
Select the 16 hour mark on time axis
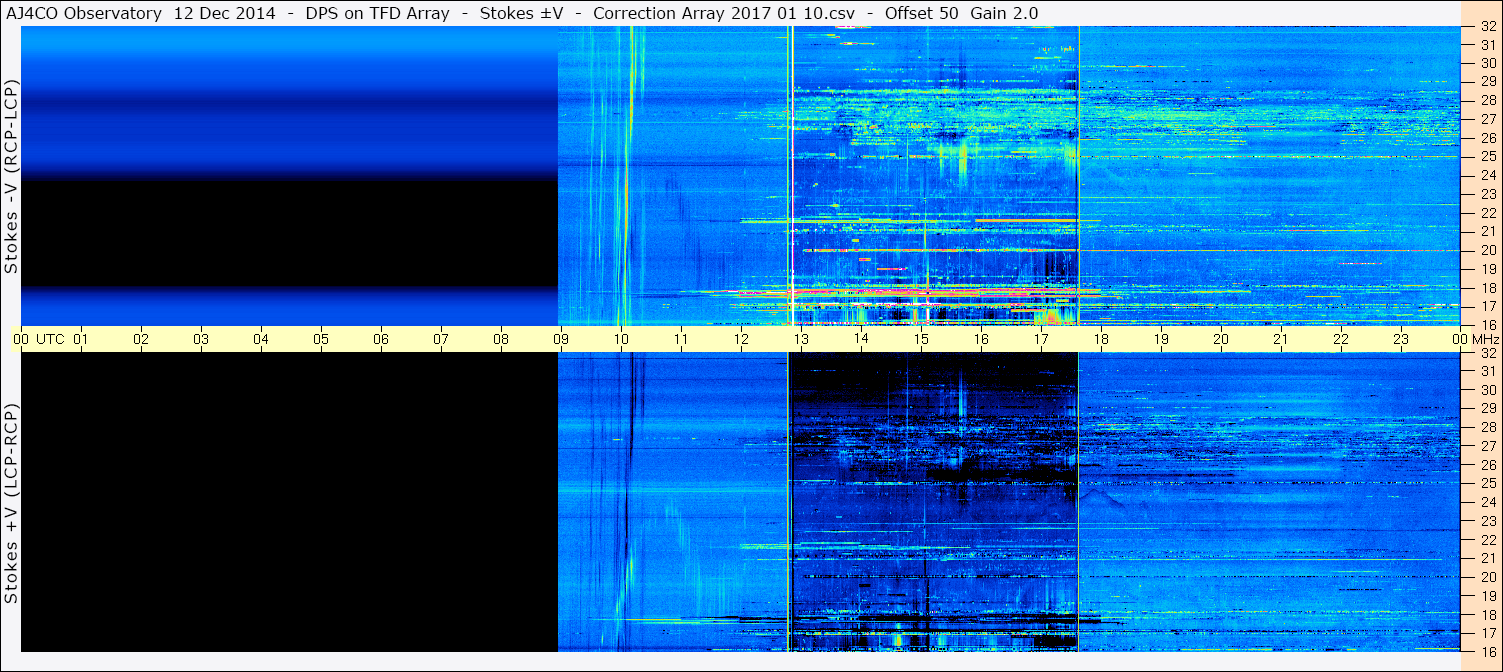[981, 340]
